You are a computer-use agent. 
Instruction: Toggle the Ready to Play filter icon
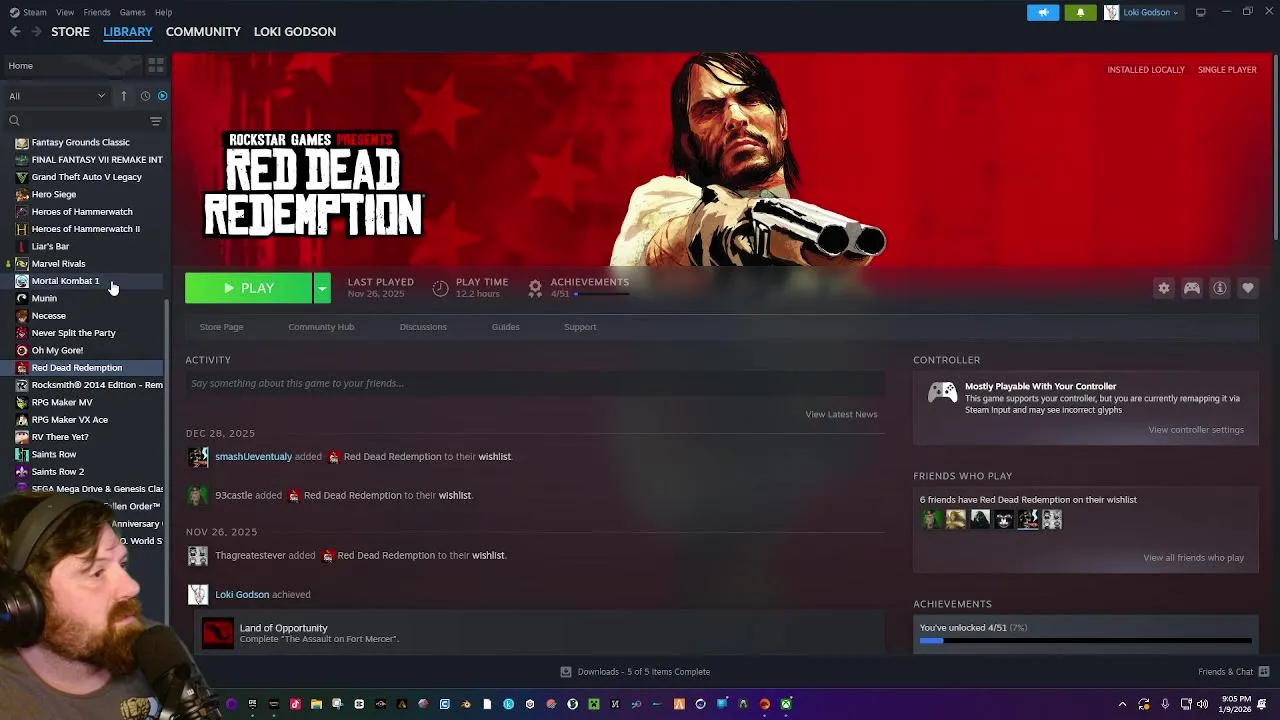pyautogui.click(x=162, y=96)
